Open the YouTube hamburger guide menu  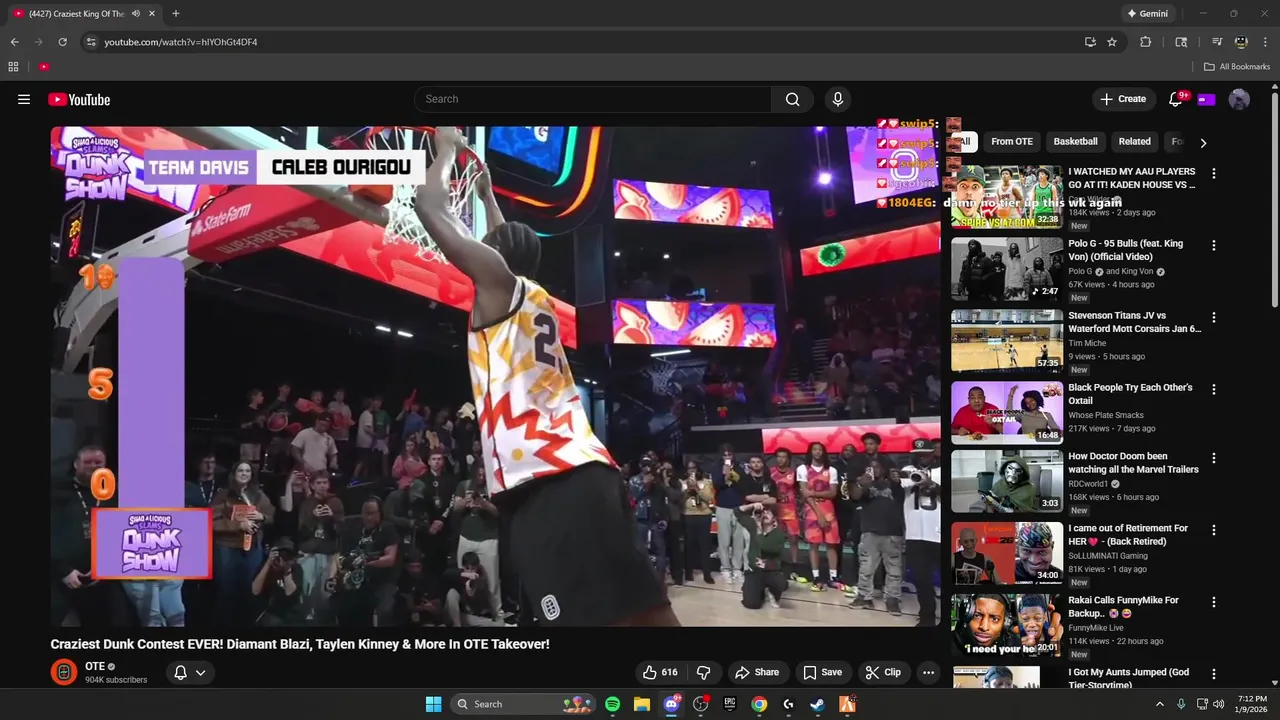point(24,99)
